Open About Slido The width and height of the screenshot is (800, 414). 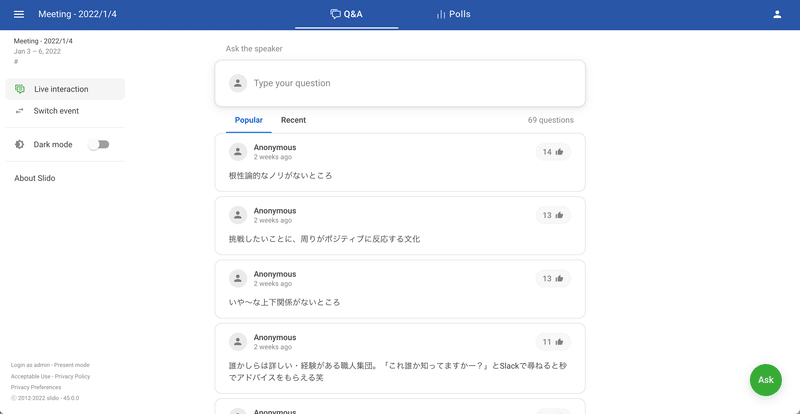(x=35, y=178)
